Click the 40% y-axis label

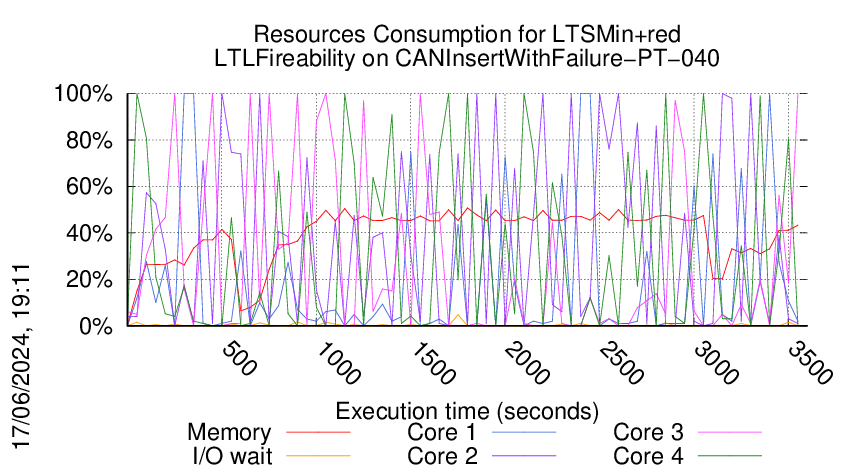click(89, 234)
